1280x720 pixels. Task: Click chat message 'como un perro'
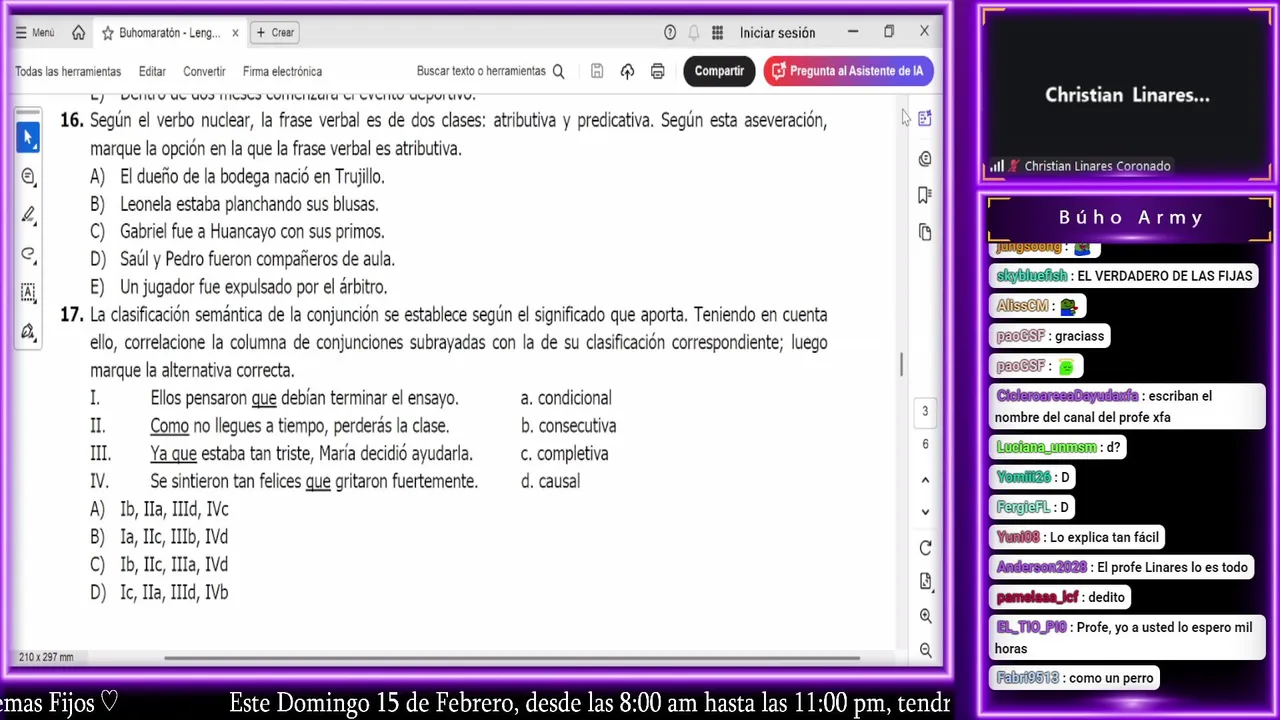(1110, 678)
